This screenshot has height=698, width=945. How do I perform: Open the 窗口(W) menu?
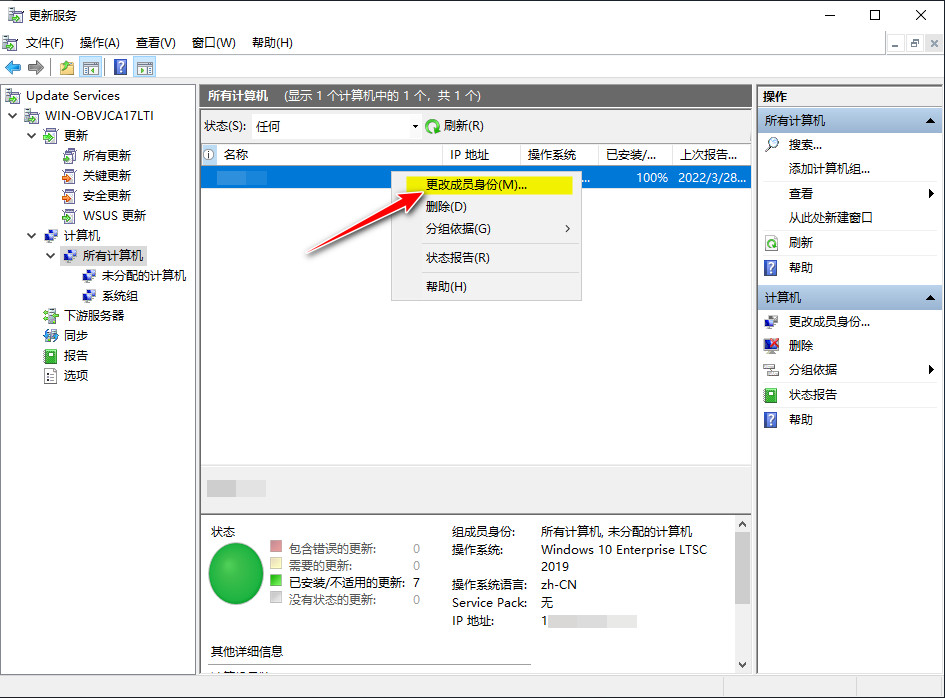(x=213, y=43)
